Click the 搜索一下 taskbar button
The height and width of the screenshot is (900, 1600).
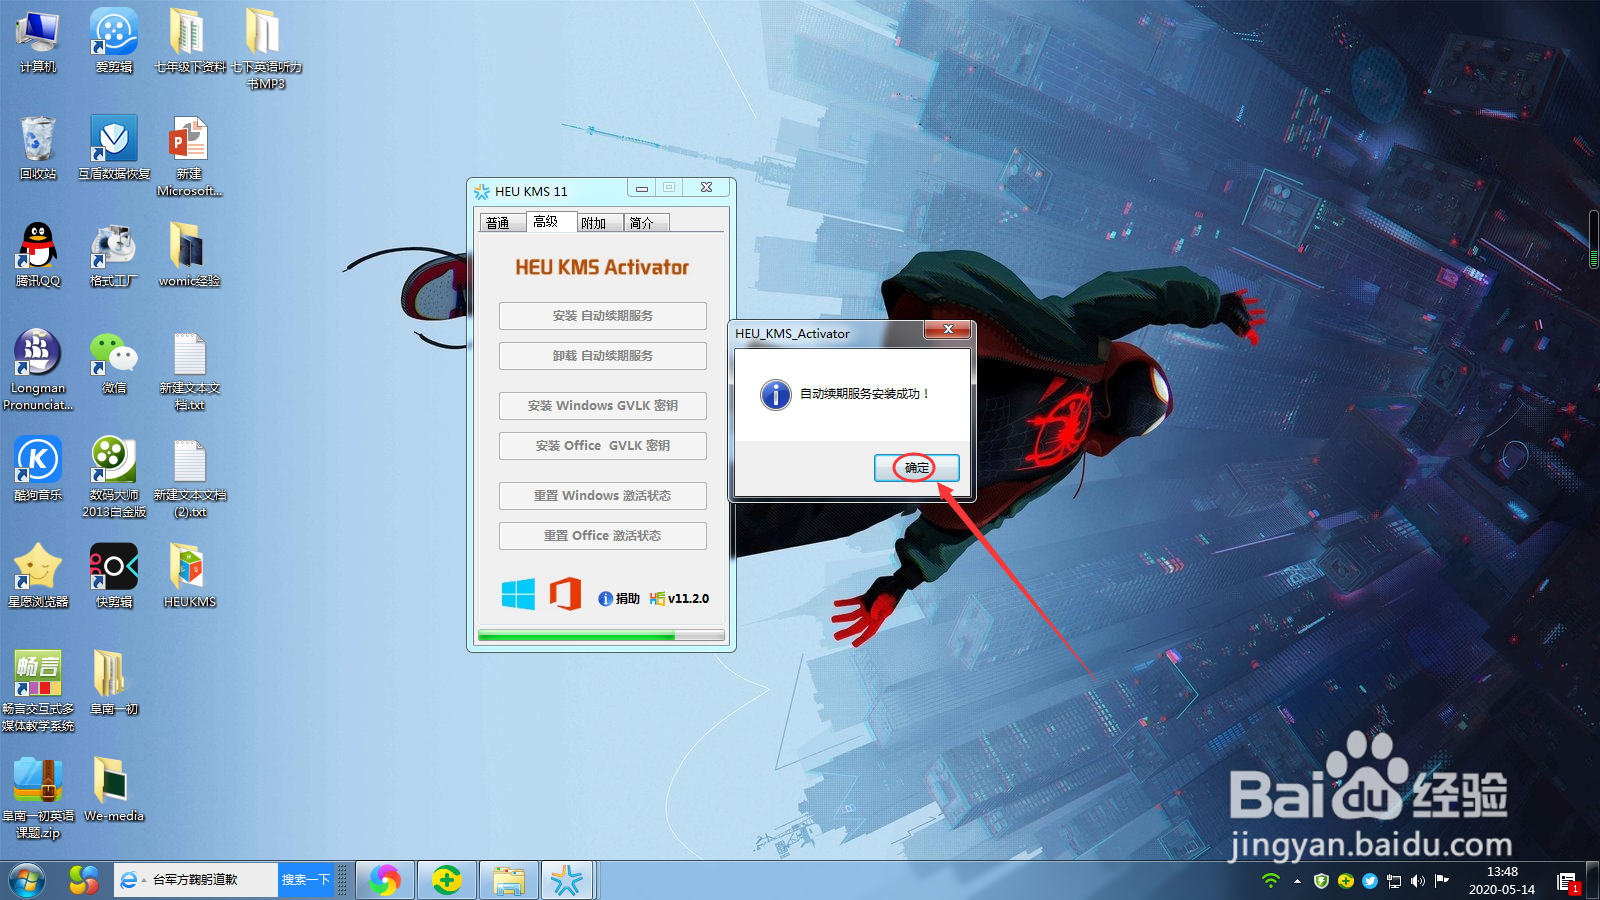pos(305,880)
